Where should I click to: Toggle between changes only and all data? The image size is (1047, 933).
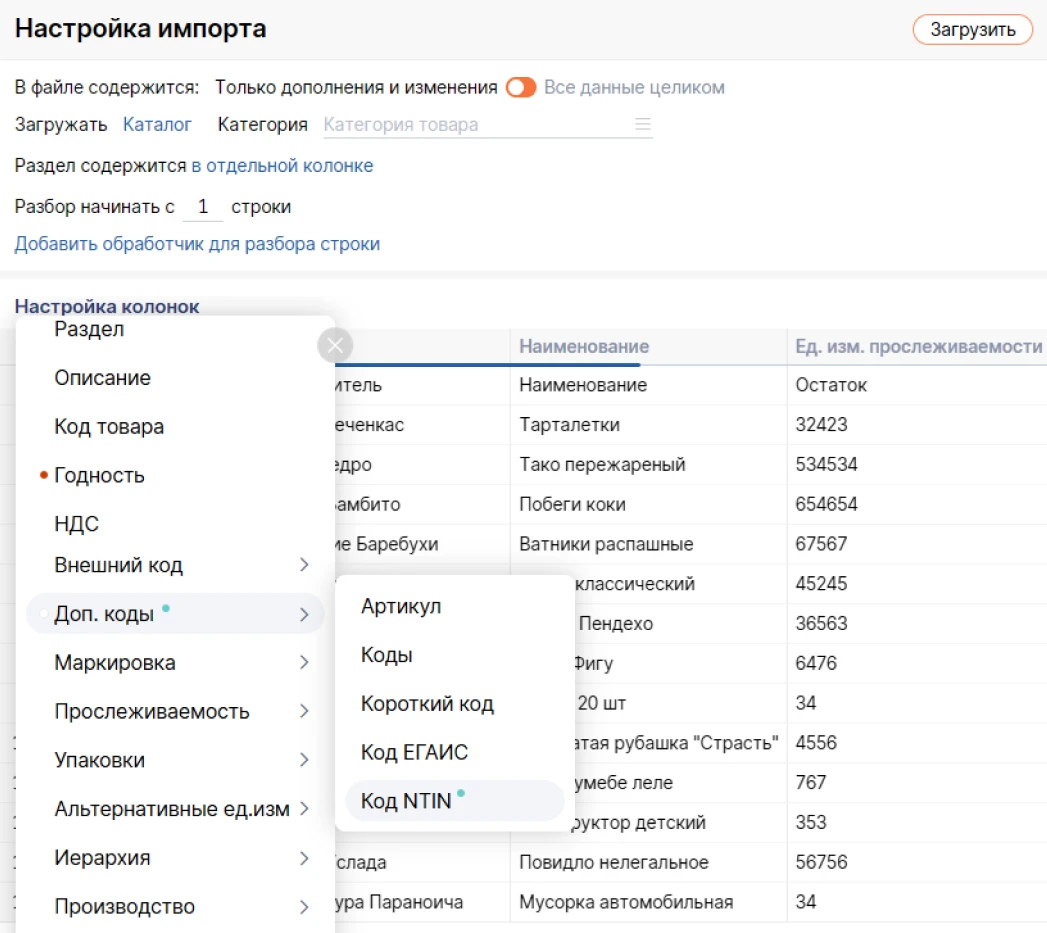pos(521,88)
